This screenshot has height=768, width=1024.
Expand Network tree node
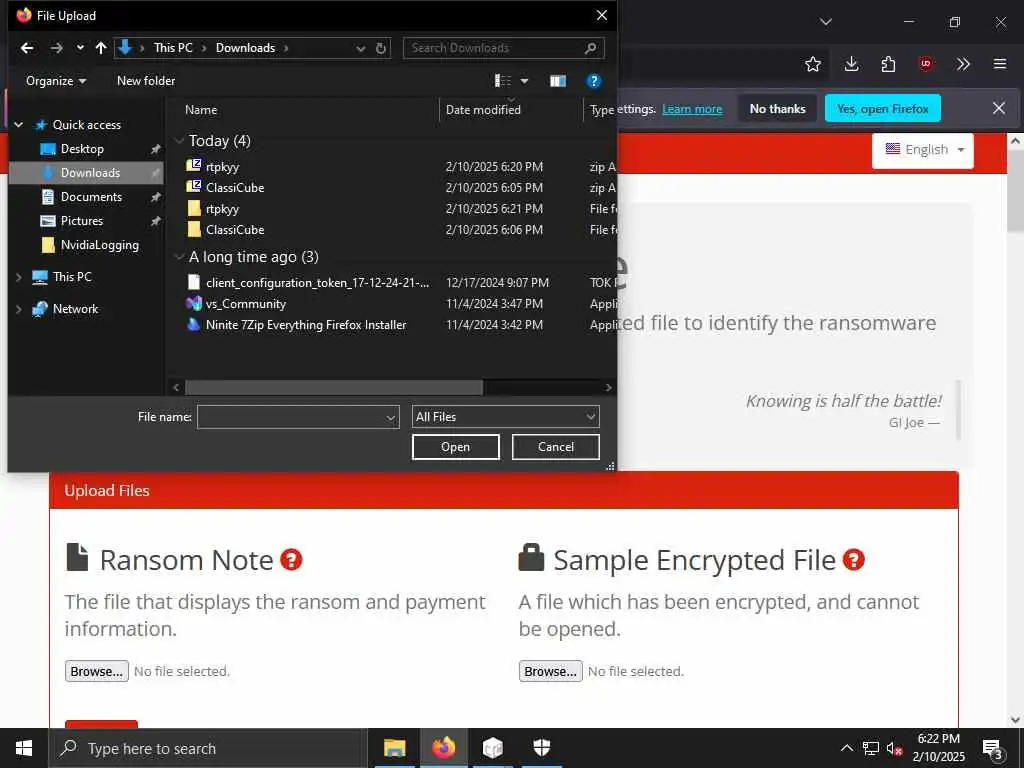tap(19, 310)
